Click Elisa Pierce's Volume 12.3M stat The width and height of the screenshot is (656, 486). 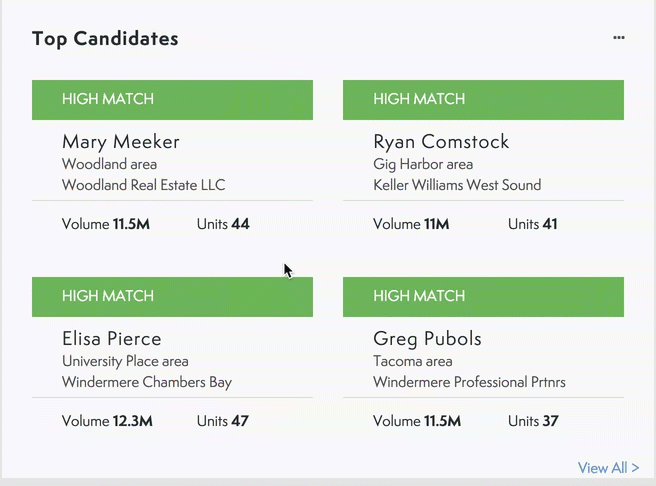(x=107, y=421)
